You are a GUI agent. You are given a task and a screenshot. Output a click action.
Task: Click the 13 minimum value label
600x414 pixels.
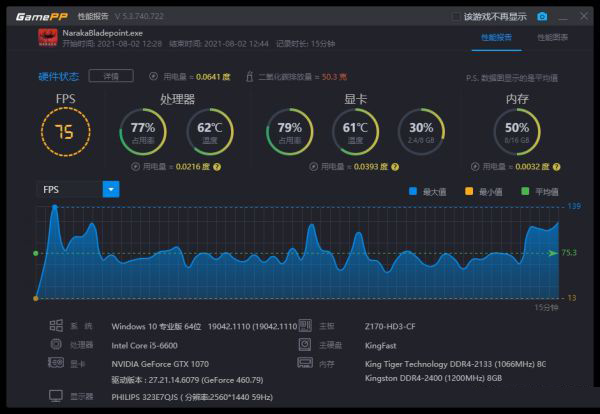point(571,298)
